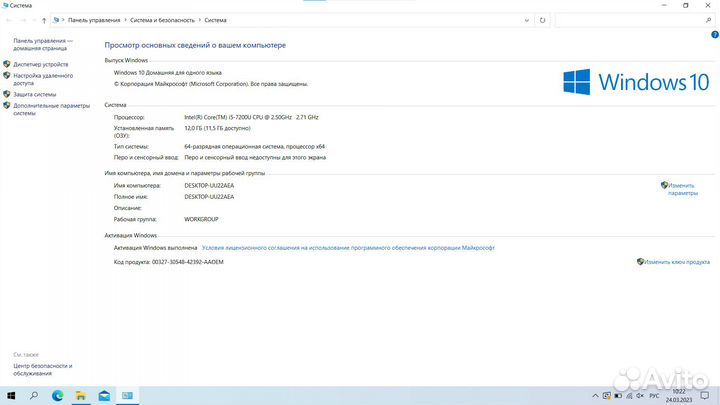720x405 pixels.
Task: Click Изменить параметры link
Action: point(682,189)
